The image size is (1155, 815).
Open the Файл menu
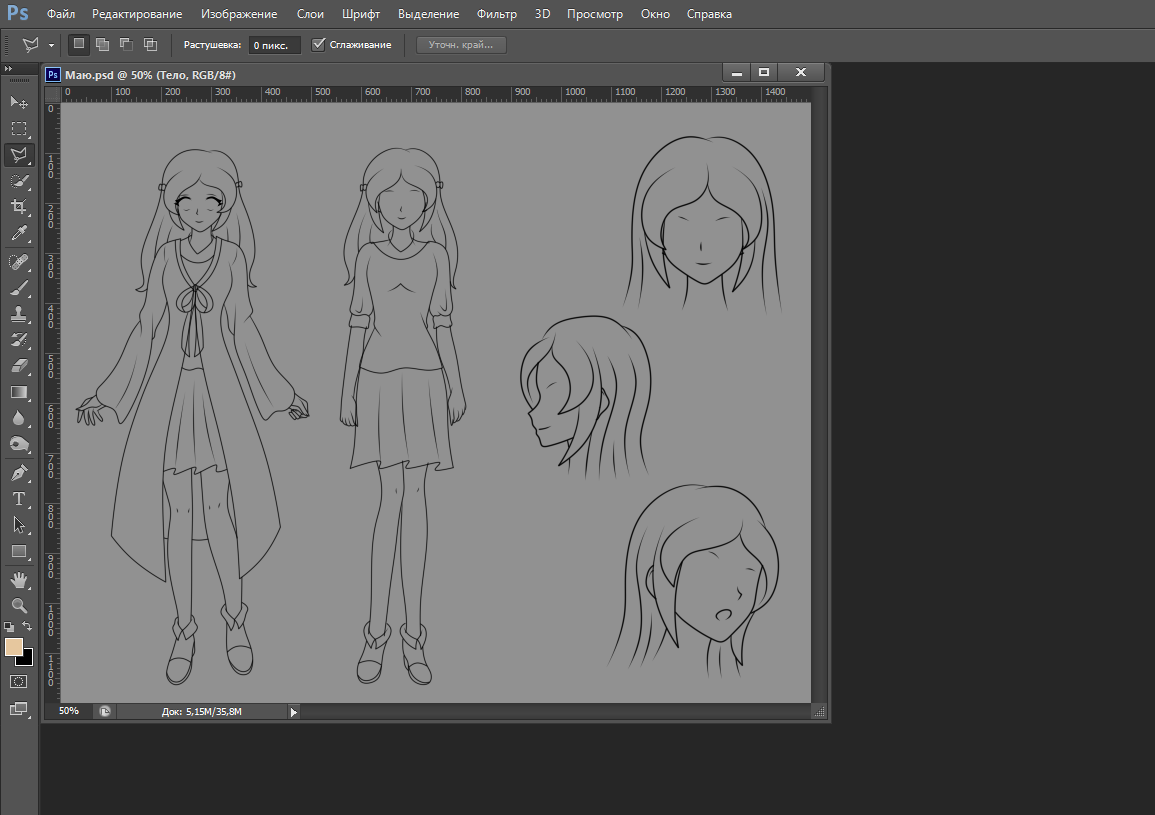tap(61, 14)
